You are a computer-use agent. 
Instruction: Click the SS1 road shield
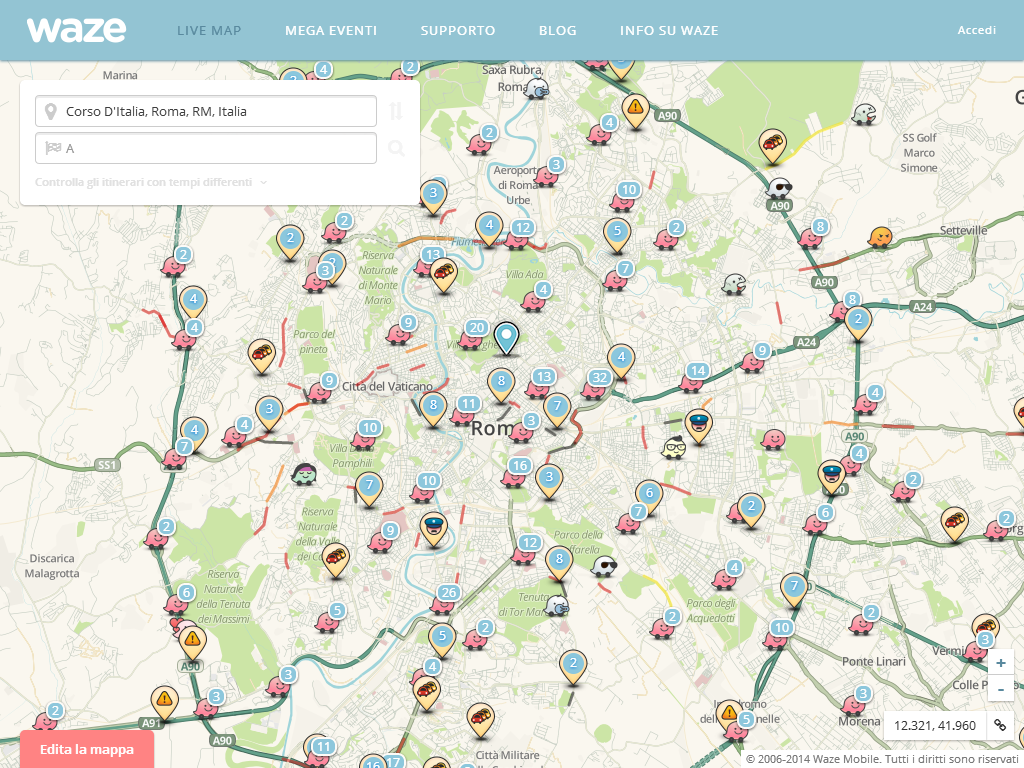(107, 465)
